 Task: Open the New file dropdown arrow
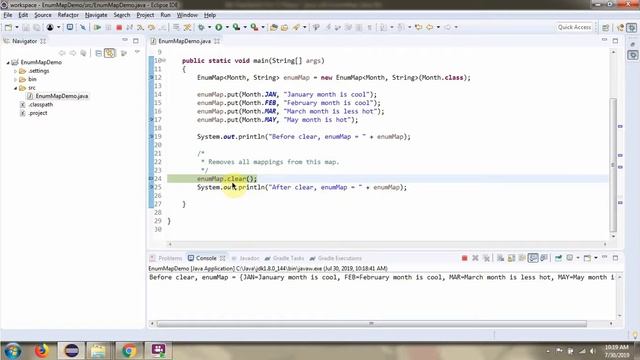coord(17,27)
